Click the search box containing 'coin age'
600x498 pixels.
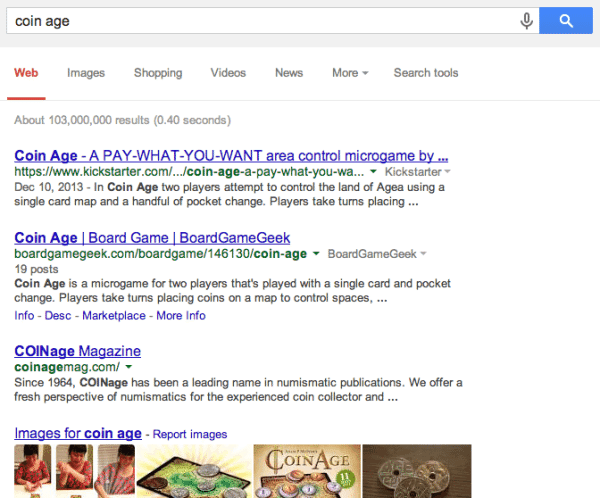tap(260, 20)
